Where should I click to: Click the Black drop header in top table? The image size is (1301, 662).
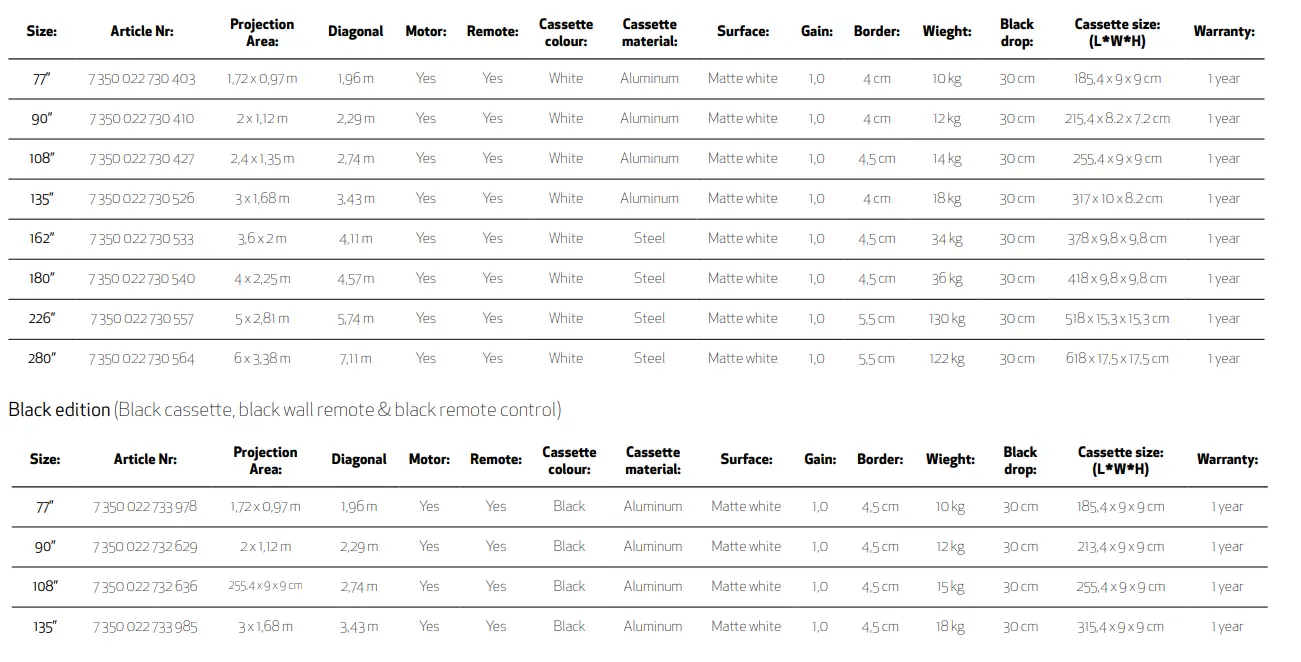(x=1017, y=32)
